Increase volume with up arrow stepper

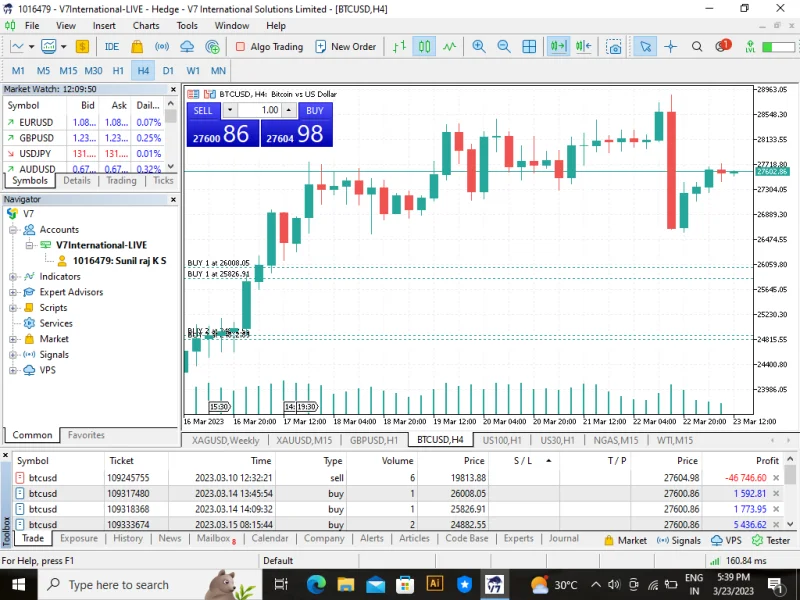point(289,110)
